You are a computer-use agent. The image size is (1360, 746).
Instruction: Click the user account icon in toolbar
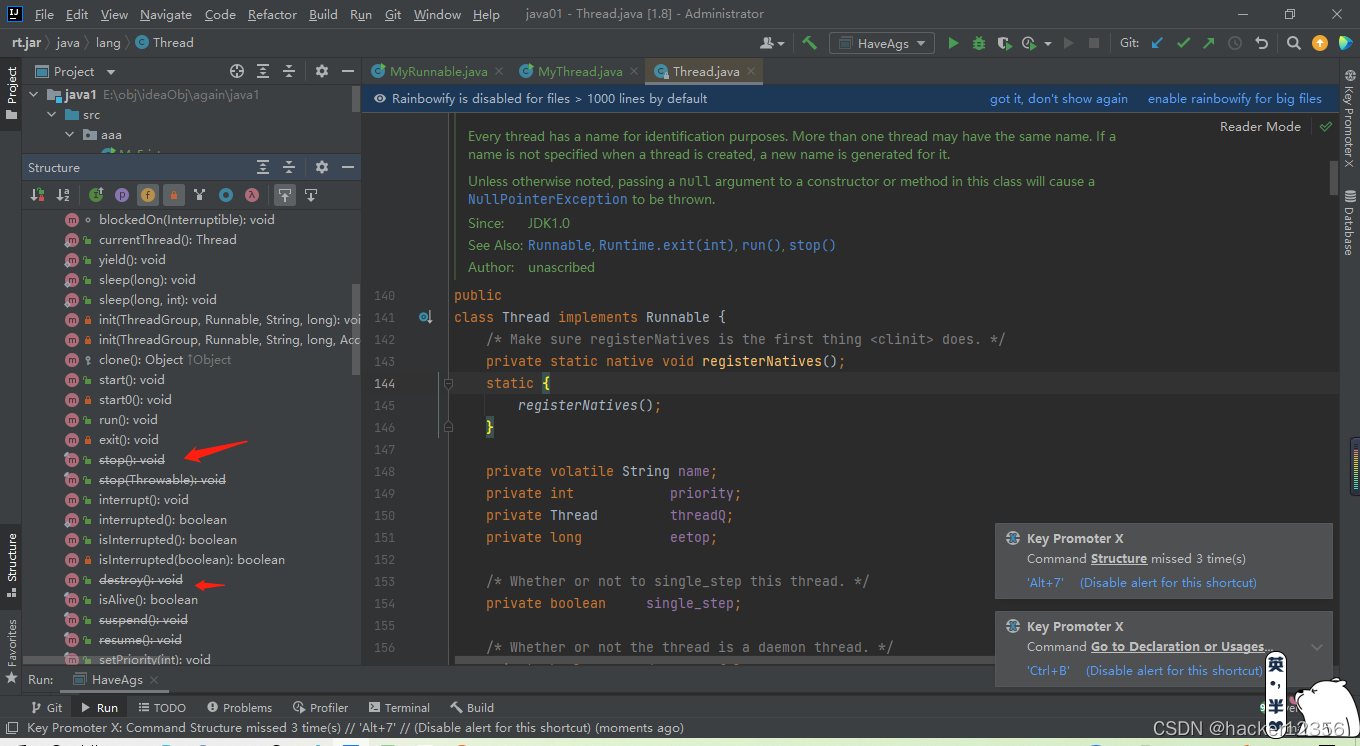[x=771, y=43]
